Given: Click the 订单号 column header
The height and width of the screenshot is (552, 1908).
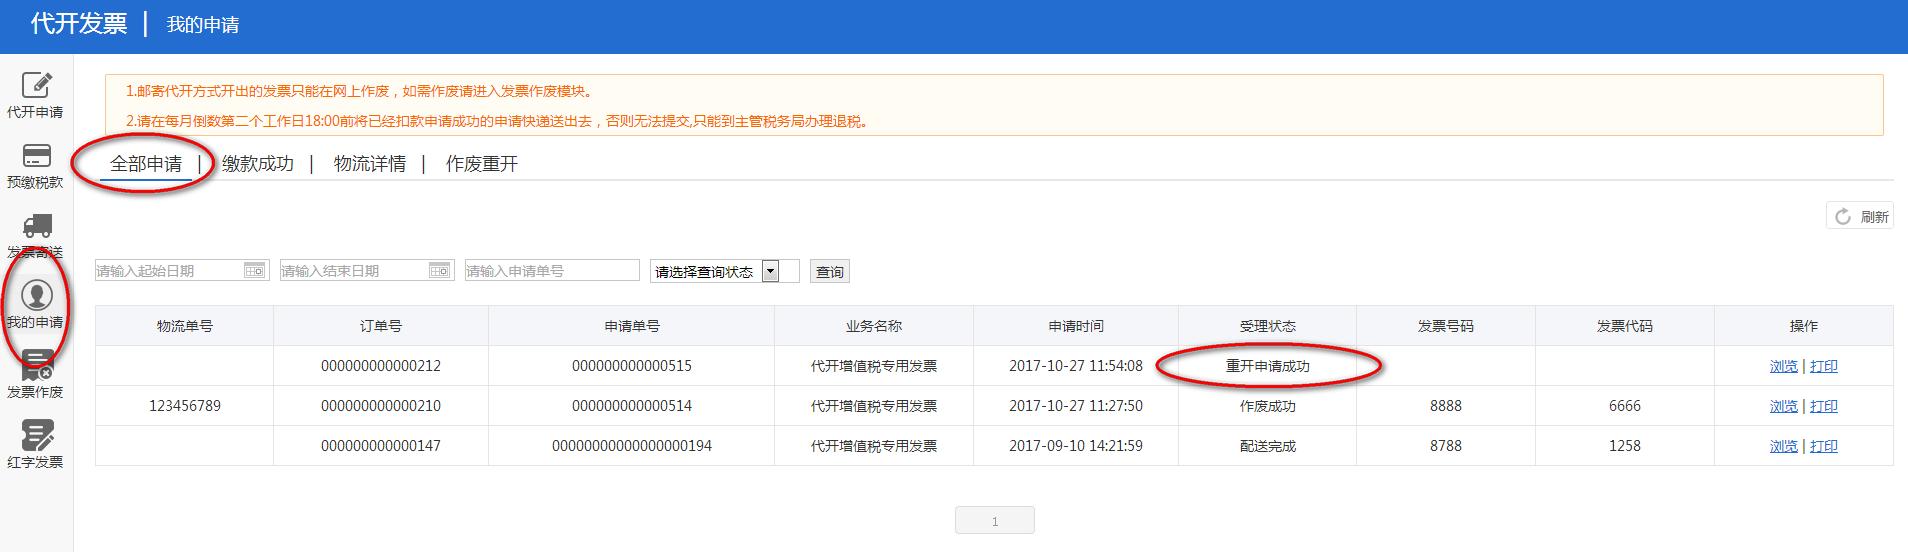Looking at the screenshot, I should (x=381, y=326).
